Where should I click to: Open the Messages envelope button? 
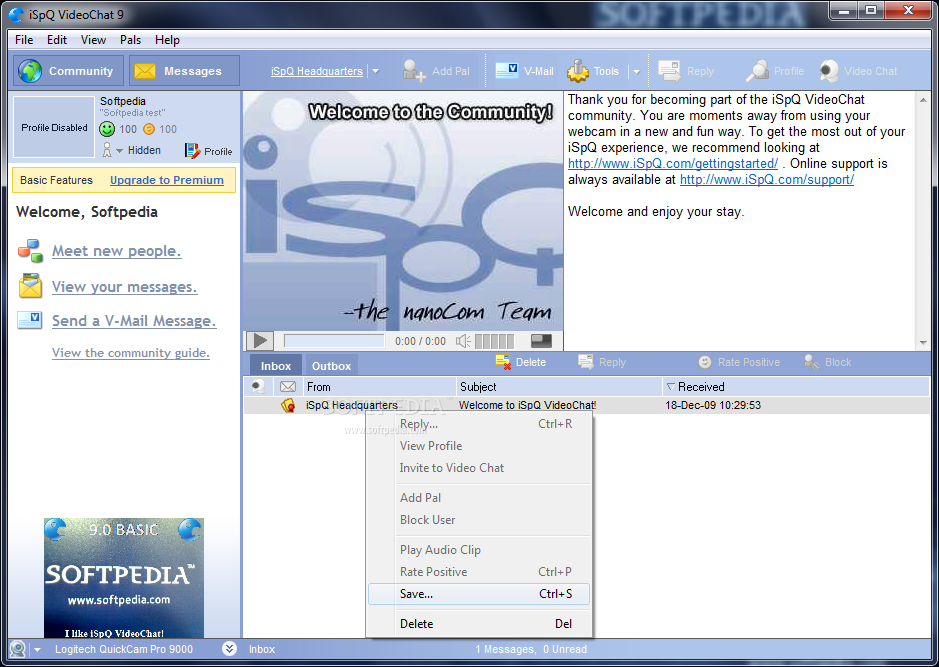point(184,71)
